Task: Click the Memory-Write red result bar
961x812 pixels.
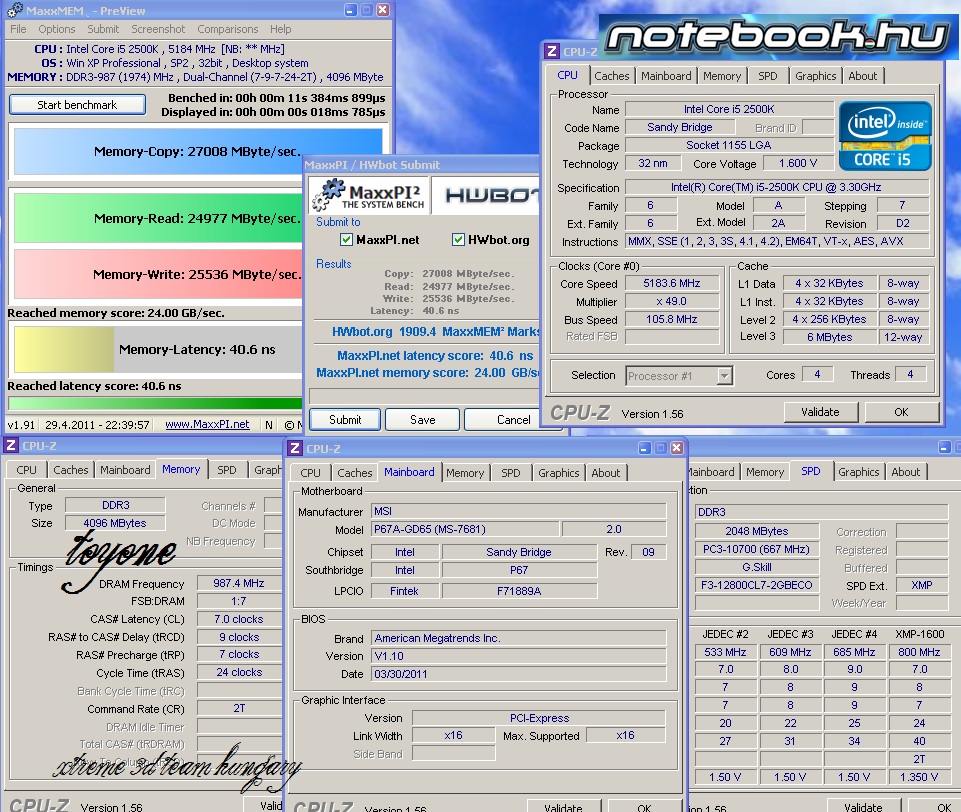Action: click(x=158, y=274)
